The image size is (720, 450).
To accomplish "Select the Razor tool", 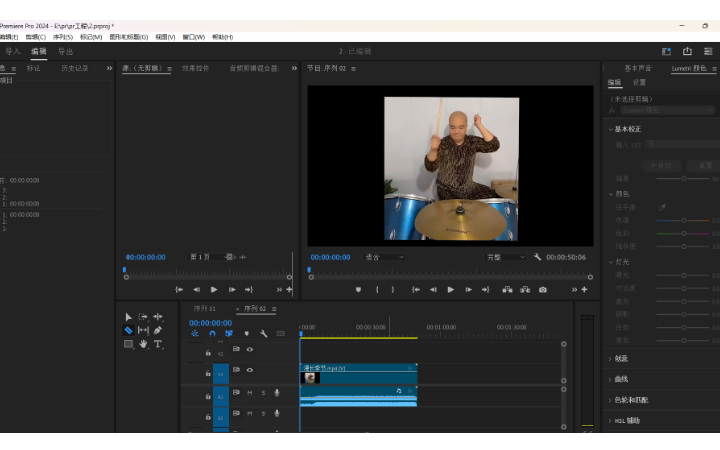I will coord(129,330).
